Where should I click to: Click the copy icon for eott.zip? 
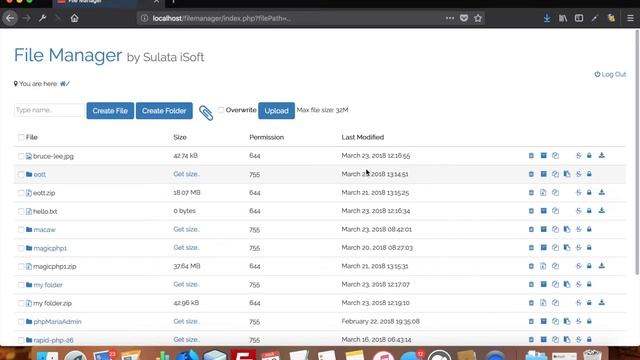(555, 192)
